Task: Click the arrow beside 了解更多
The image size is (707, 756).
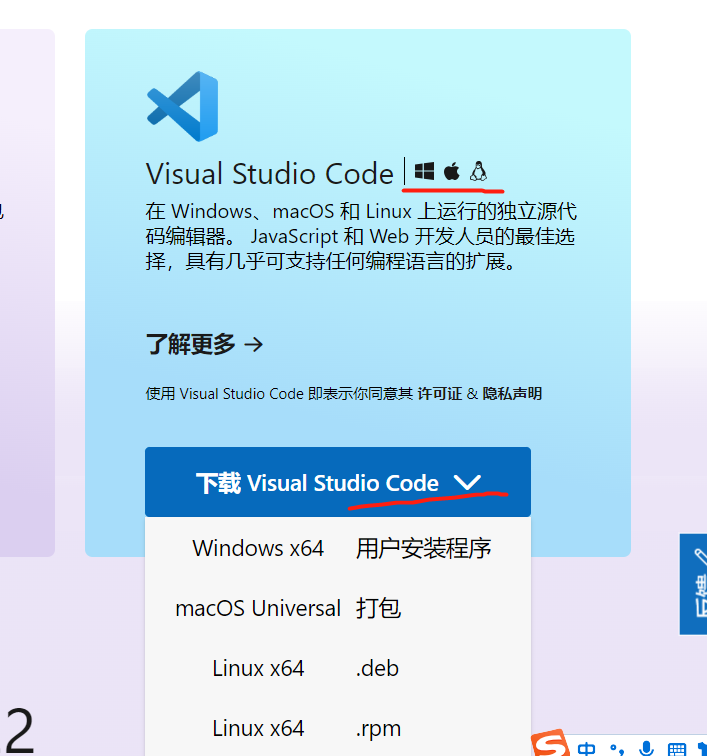Action: pyautogui.click(x=254, y=344)
